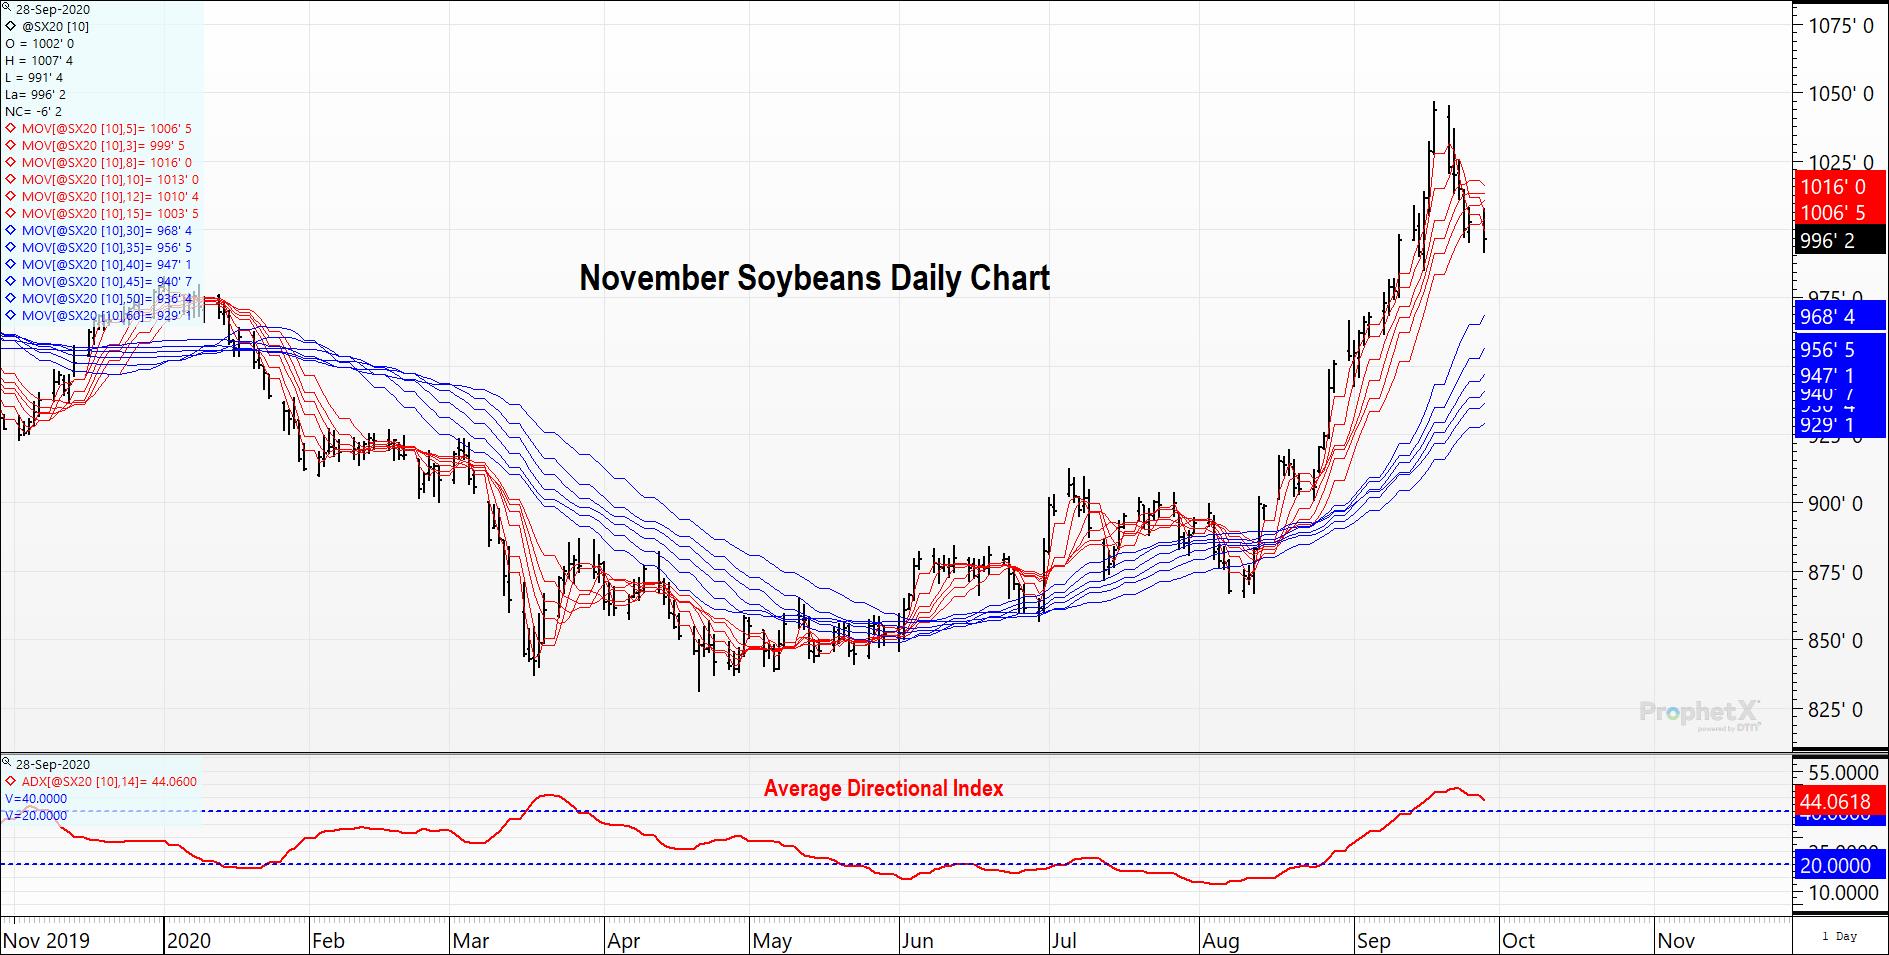Click the blue 947' 1 price axis tag
This screenshot has height=955, width=1889.
coord(1841,375)
